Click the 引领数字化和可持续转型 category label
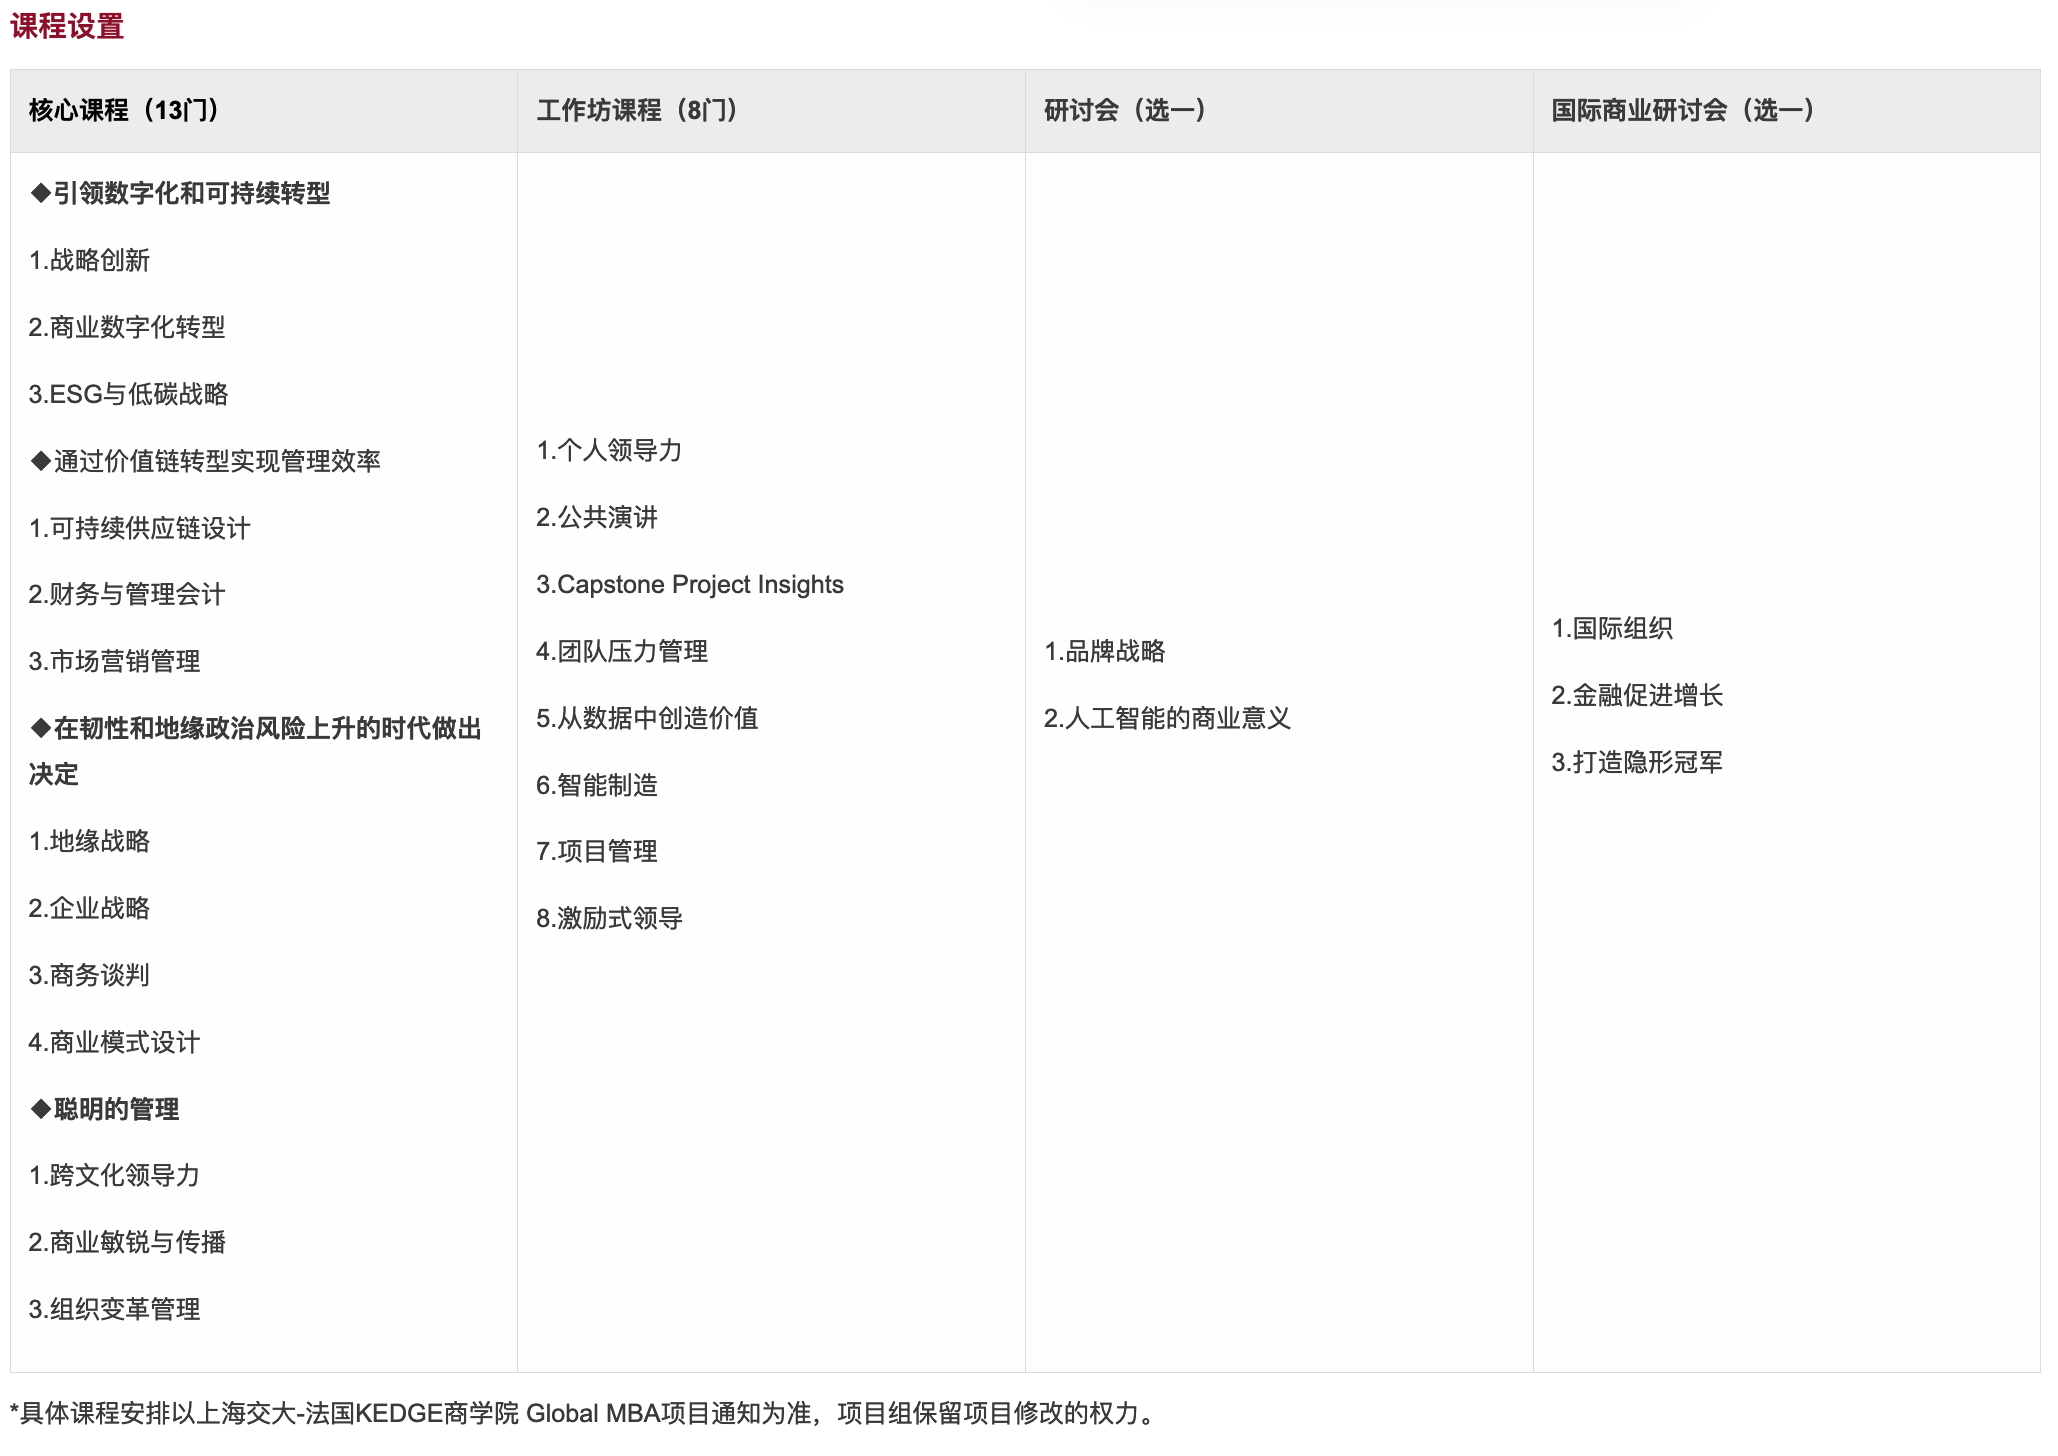The height and width of the screenshot is (1456, 2058). point(183,194)
